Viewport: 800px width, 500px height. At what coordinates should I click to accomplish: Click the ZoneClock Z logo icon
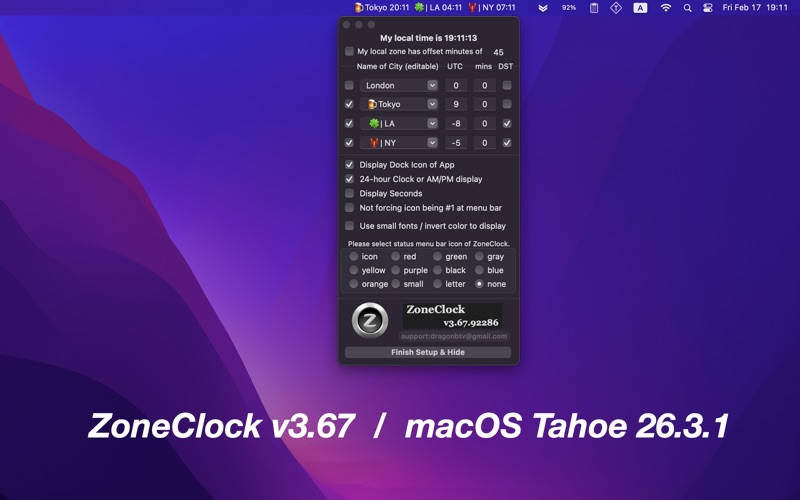click(370, 320)
